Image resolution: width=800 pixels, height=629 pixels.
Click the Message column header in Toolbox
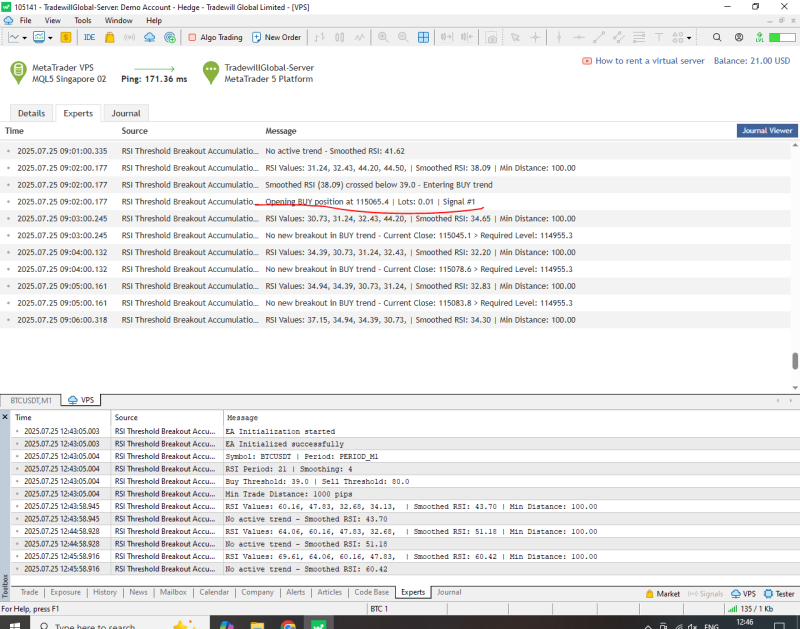(242, 417)
